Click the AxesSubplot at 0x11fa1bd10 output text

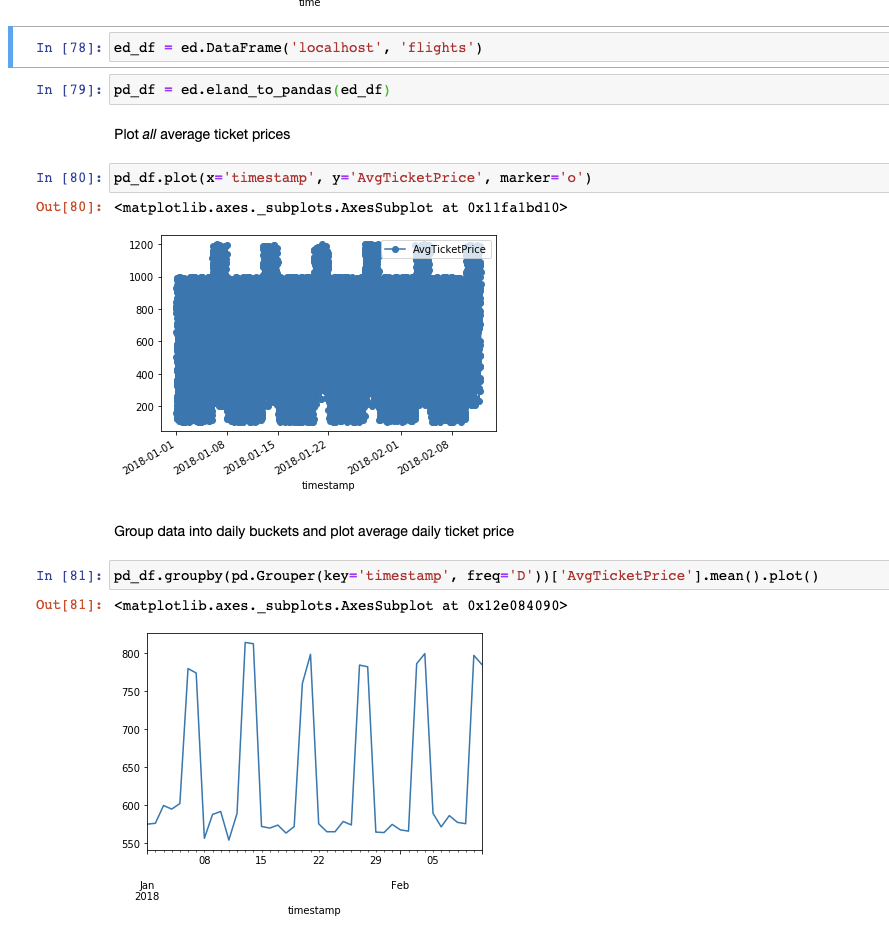click(x=340, y=208)
